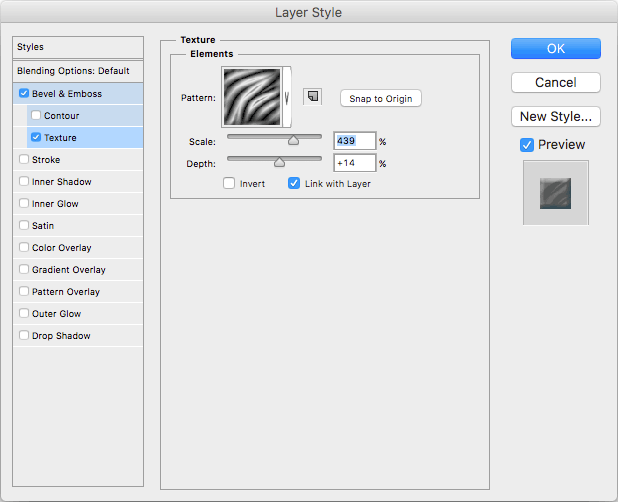The image size is (618, 502).
Task: Enable the Gradient Overlay checkbox
Action: pos(24,269)
